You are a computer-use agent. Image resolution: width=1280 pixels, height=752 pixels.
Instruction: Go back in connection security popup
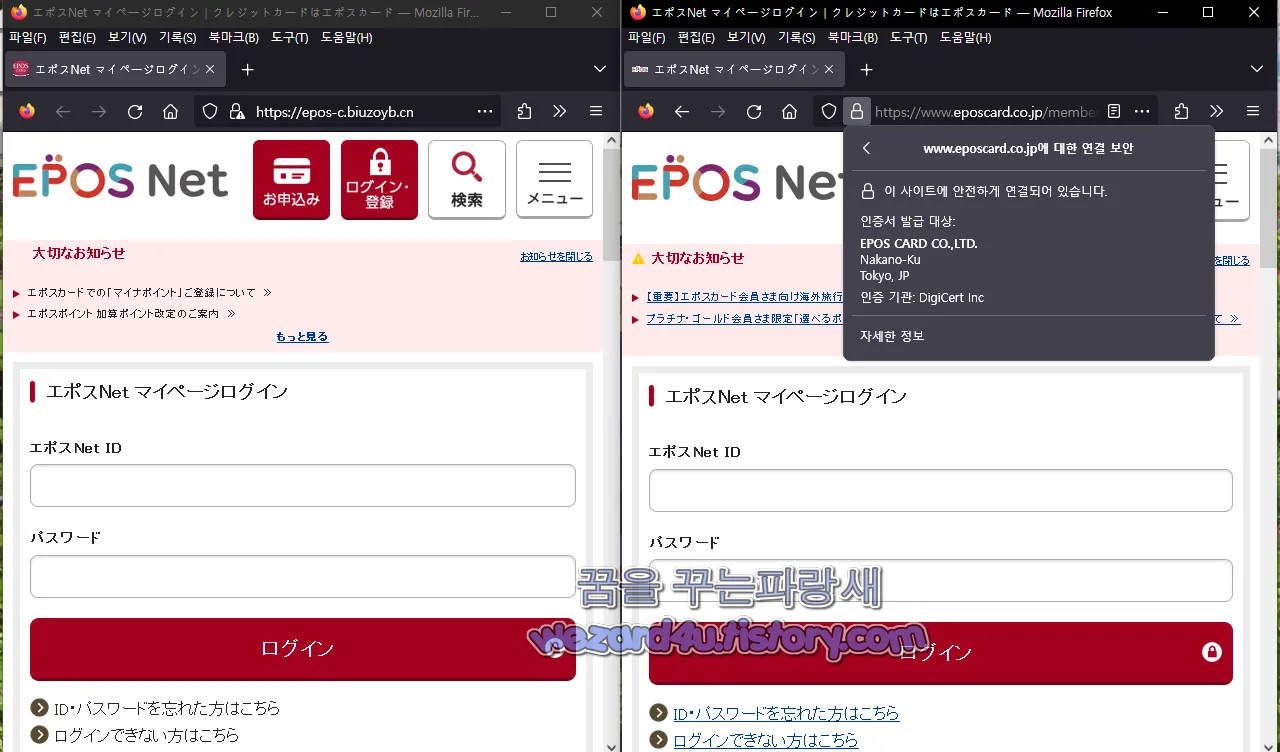tap(867, 148)
